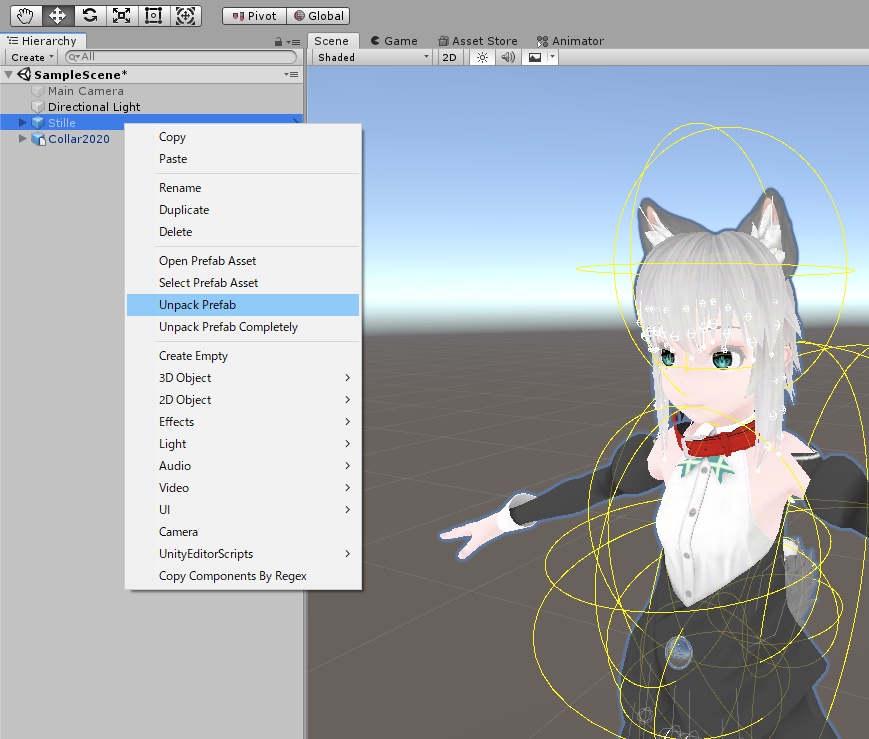Select the combined Transform tool
This screenshot has width=869, height=739.
click(x=185, y=16)
